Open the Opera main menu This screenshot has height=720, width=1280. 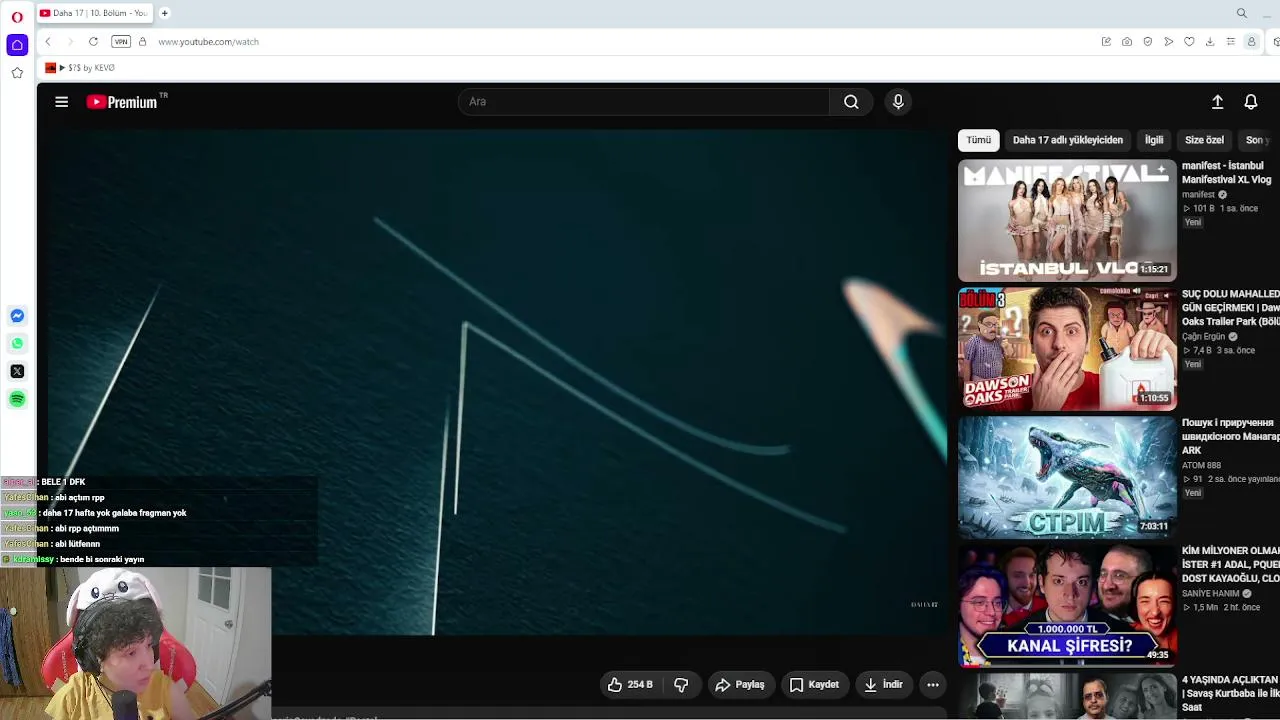click(17, 17)
